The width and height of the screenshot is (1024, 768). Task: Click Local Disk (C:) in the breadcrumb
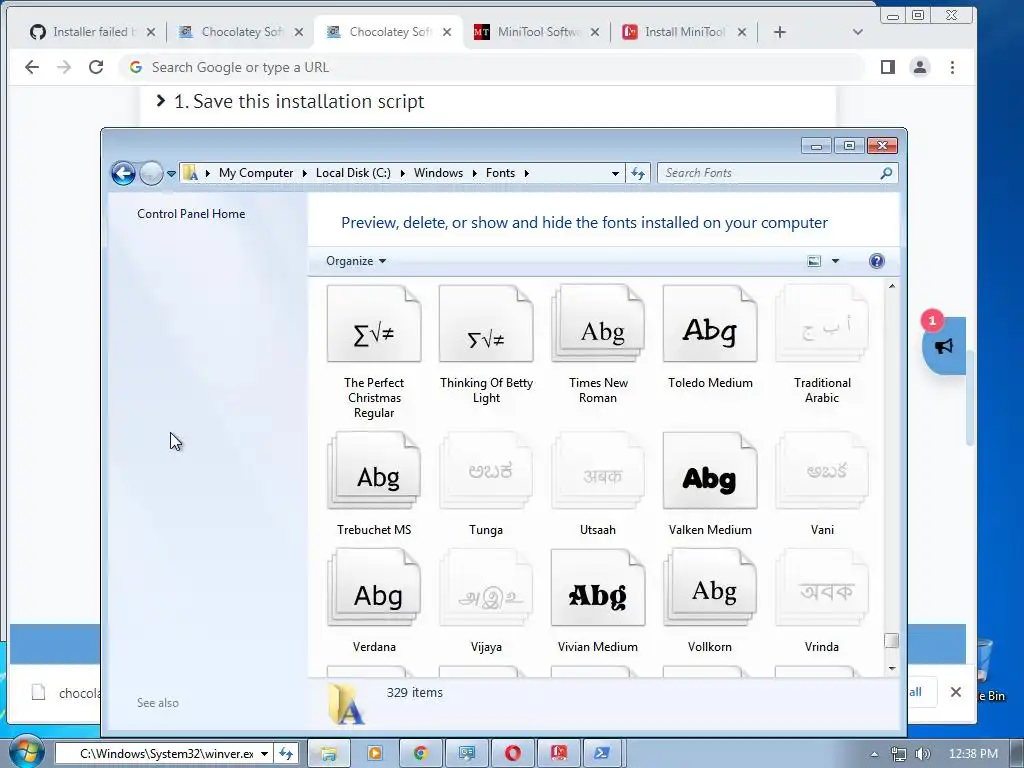coord(353,173)
